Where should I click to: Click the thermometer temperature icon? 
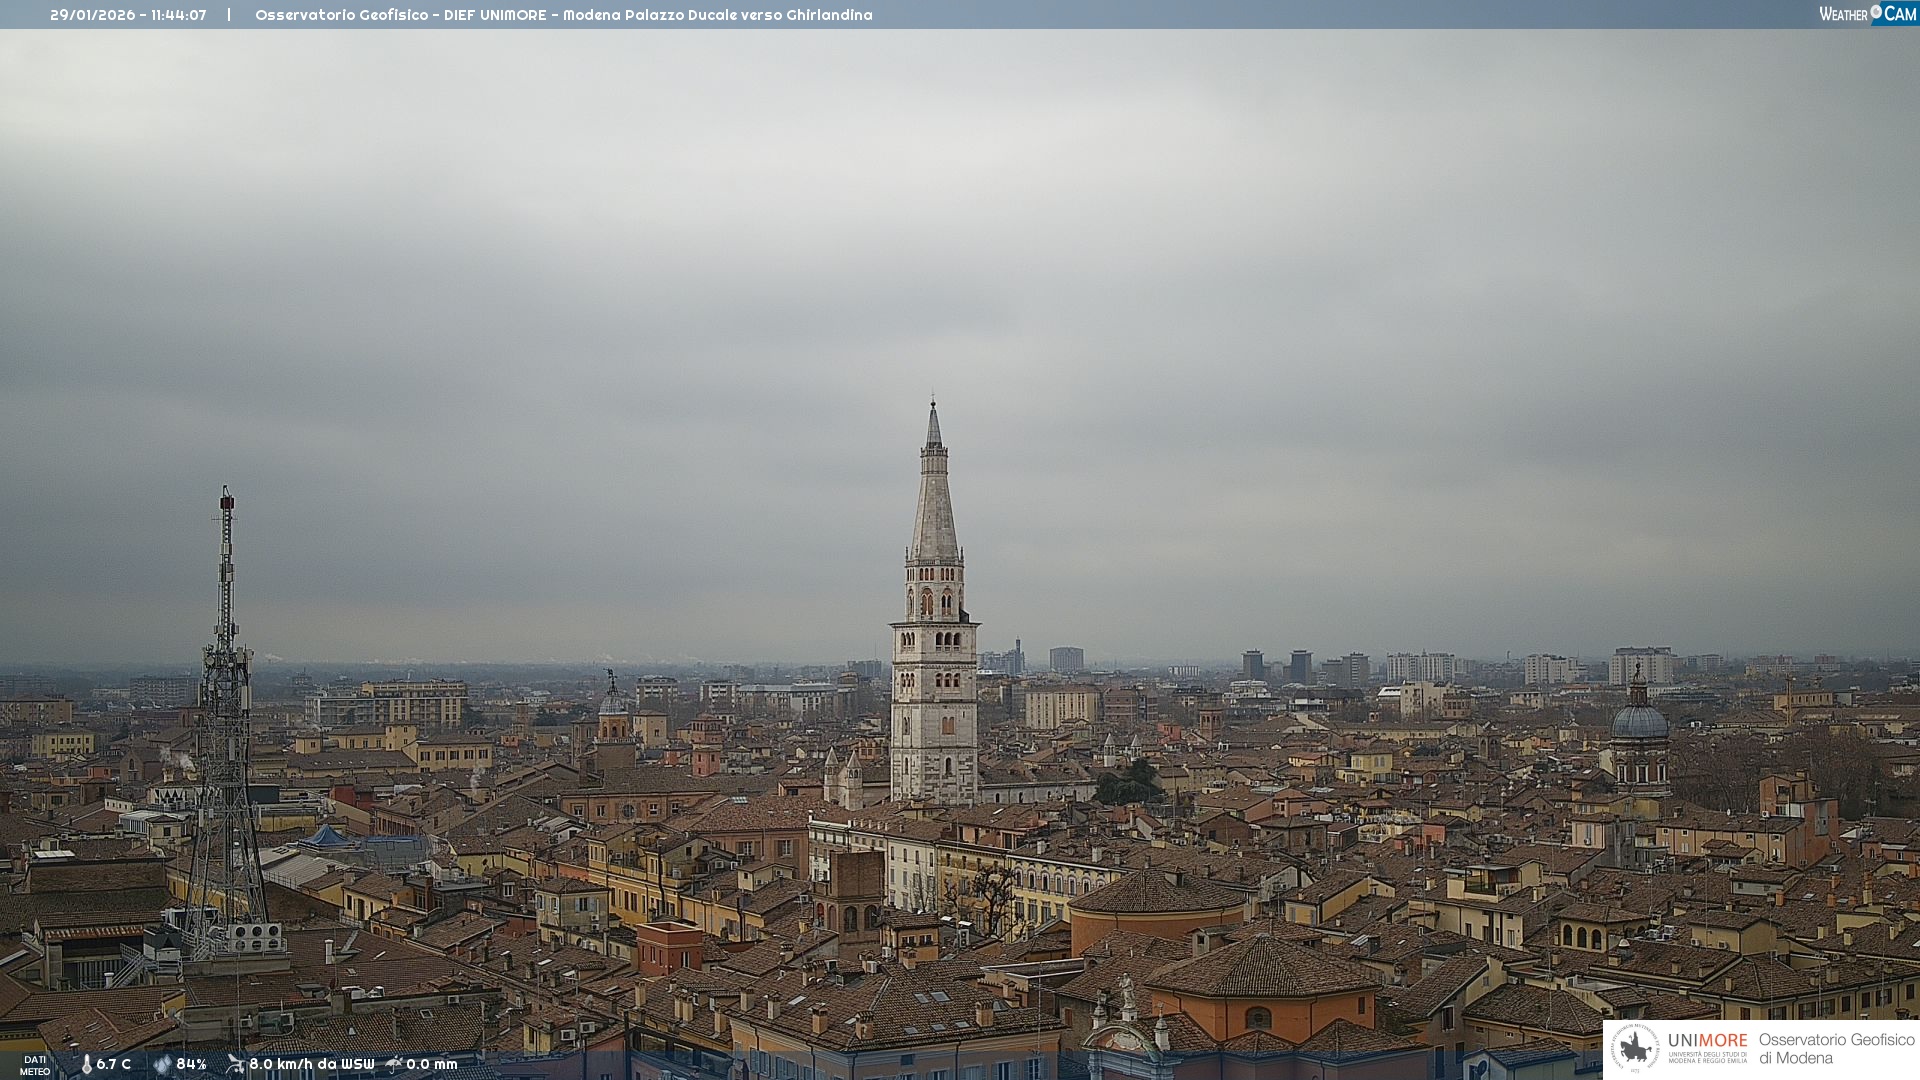pyautogui.click(x=86, y=1064)
